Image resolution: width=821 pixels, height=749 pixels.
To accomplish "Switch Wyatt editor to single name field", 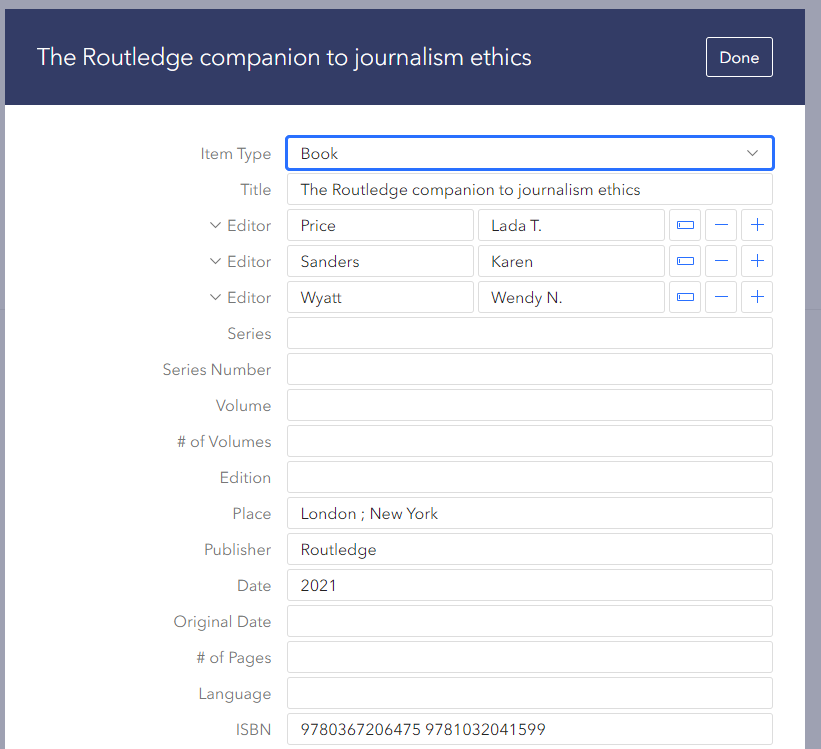I will click(x=685, y=297).
